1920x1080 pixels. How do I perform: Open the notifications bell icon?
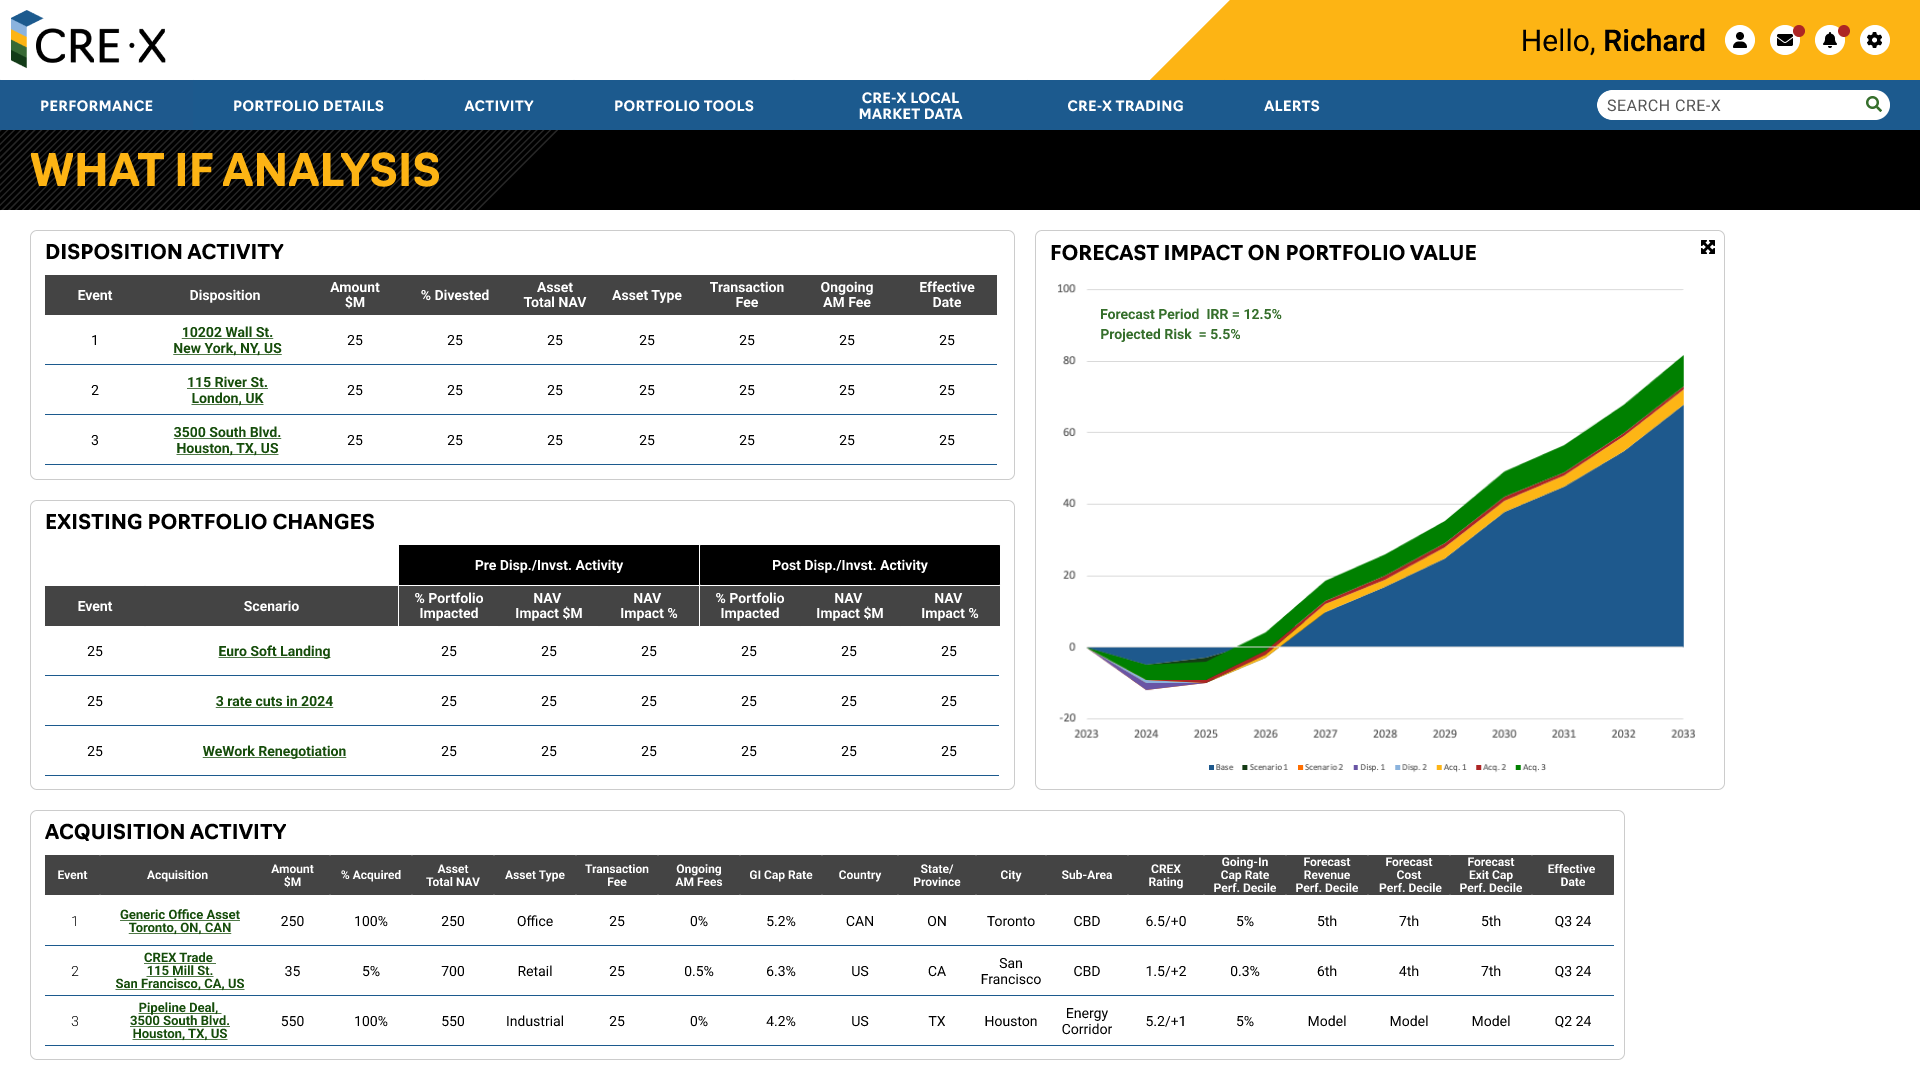[1829, 40]
